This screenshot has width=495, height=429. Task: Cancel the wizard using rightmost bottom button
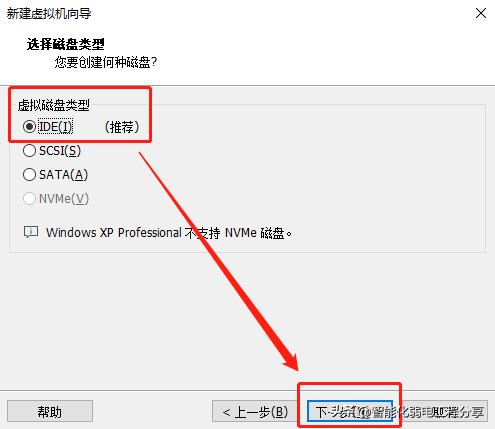pos(445,411)
